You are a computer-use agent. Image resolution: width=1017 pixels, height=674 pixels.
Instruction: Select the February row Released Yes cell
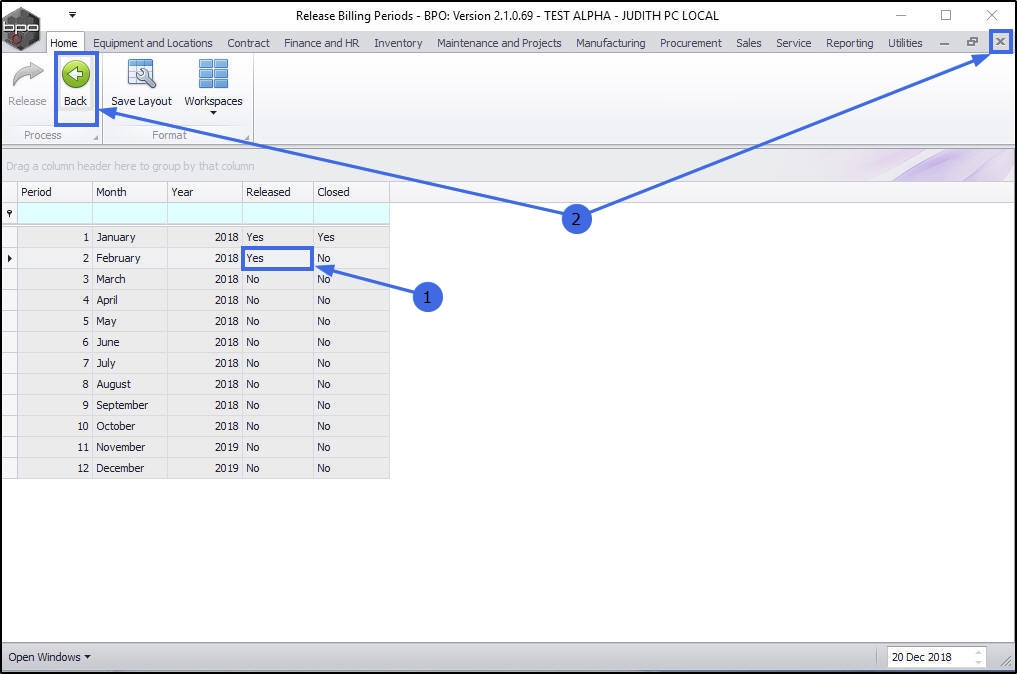click(x=278, y=258)
